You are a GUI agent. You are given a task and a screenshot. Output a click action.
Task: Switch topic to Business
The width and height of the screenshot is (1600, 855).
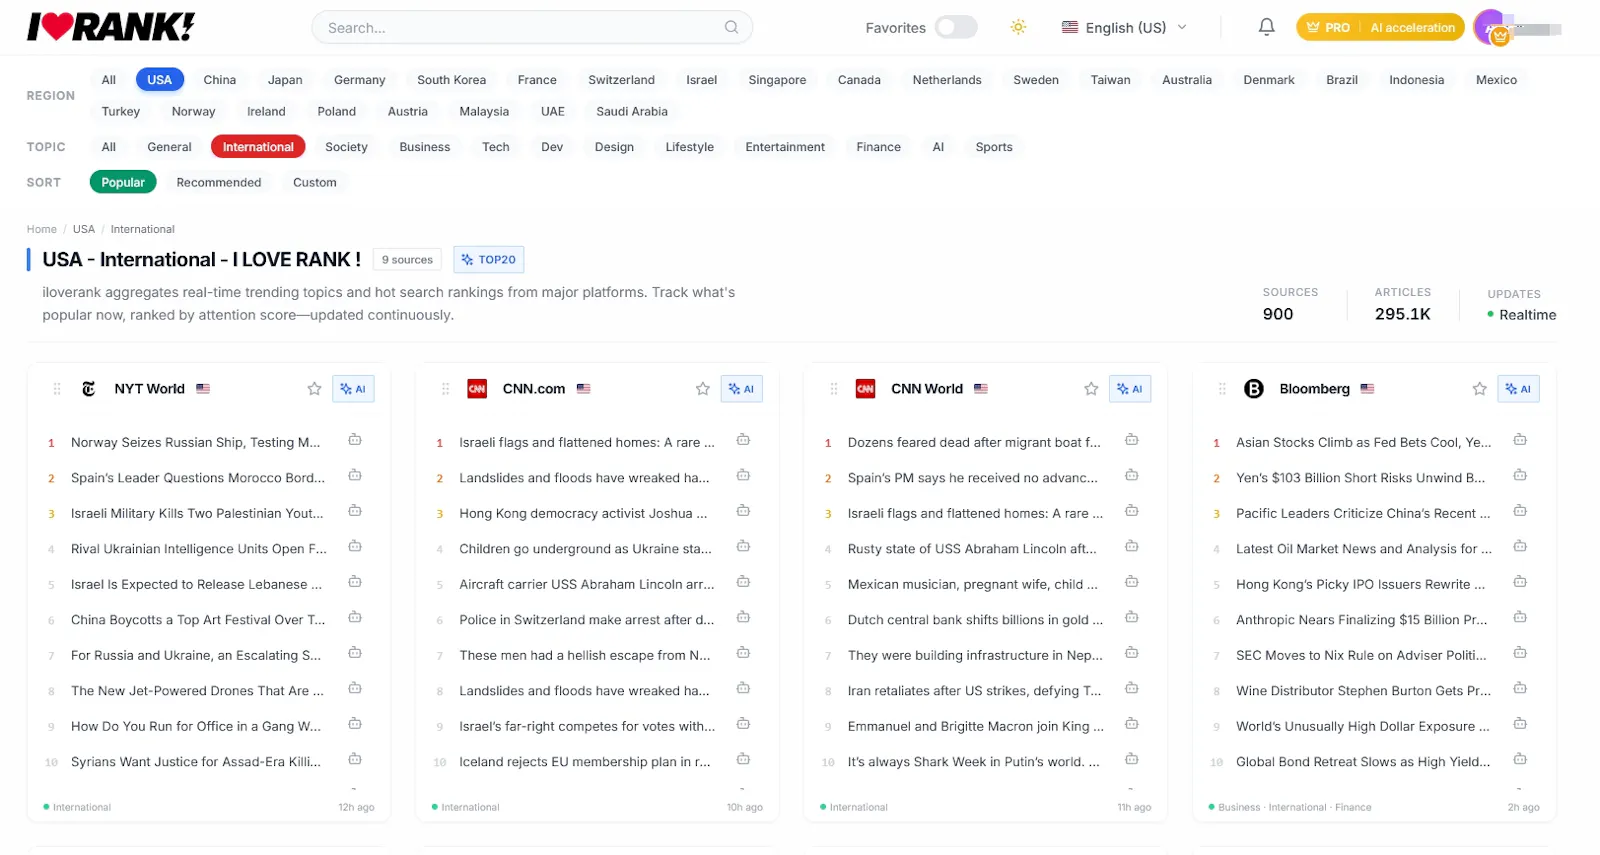pyautogui.click(x=425, y=147)
